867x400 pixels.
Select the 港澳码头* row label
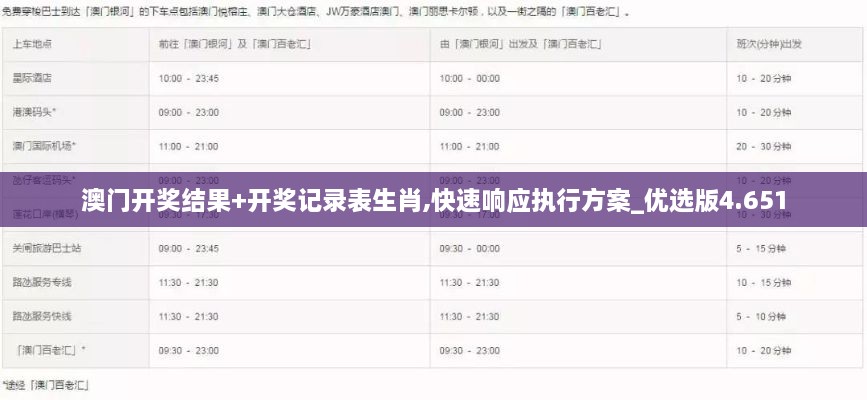tap(34, 112)
